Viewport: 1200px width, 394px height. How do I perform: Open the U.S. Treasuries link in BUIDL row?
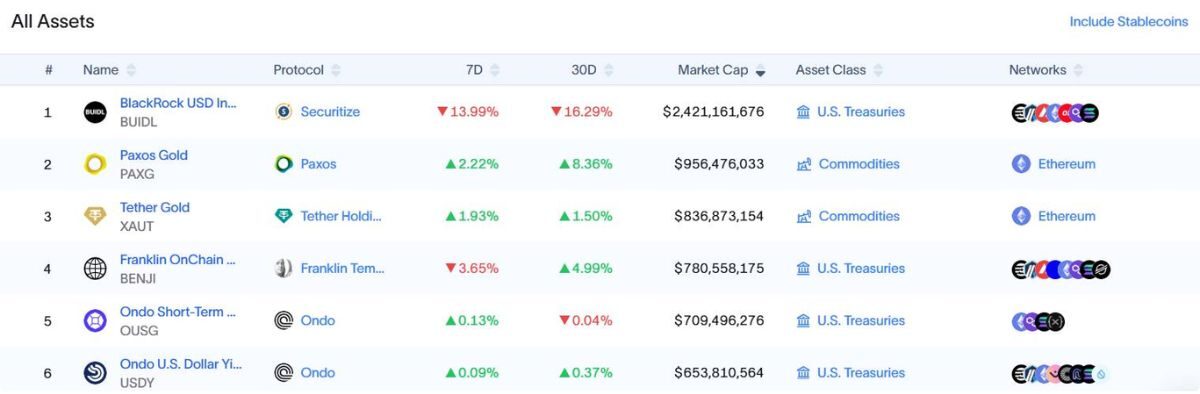click(861, 112)
